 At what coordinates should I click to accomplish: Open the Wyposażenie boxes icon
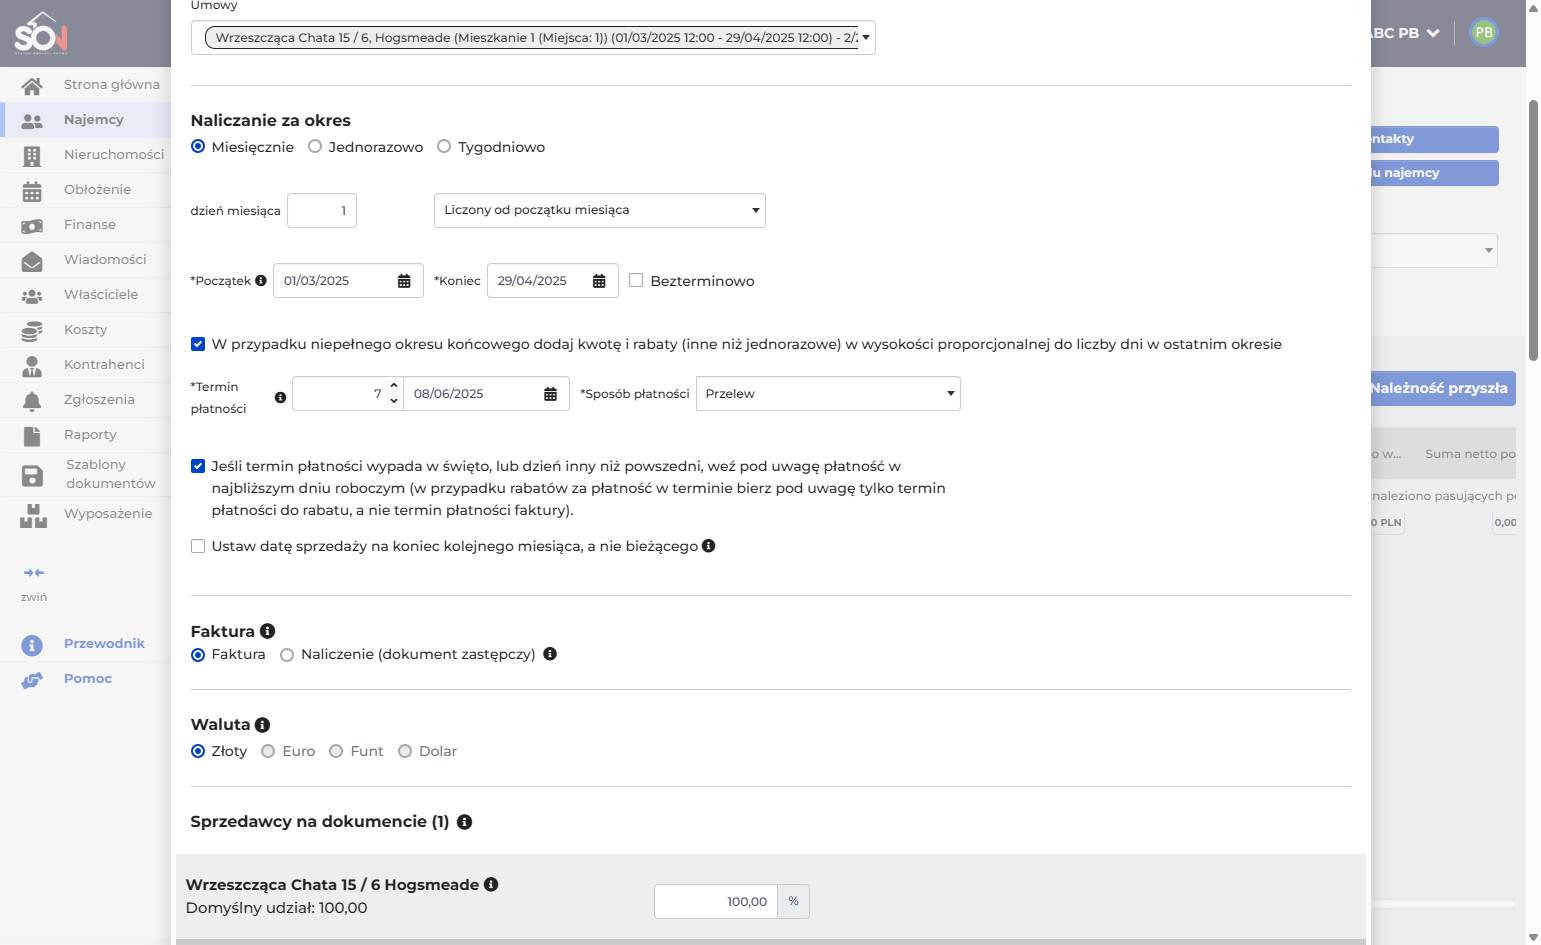click(33, 515)
